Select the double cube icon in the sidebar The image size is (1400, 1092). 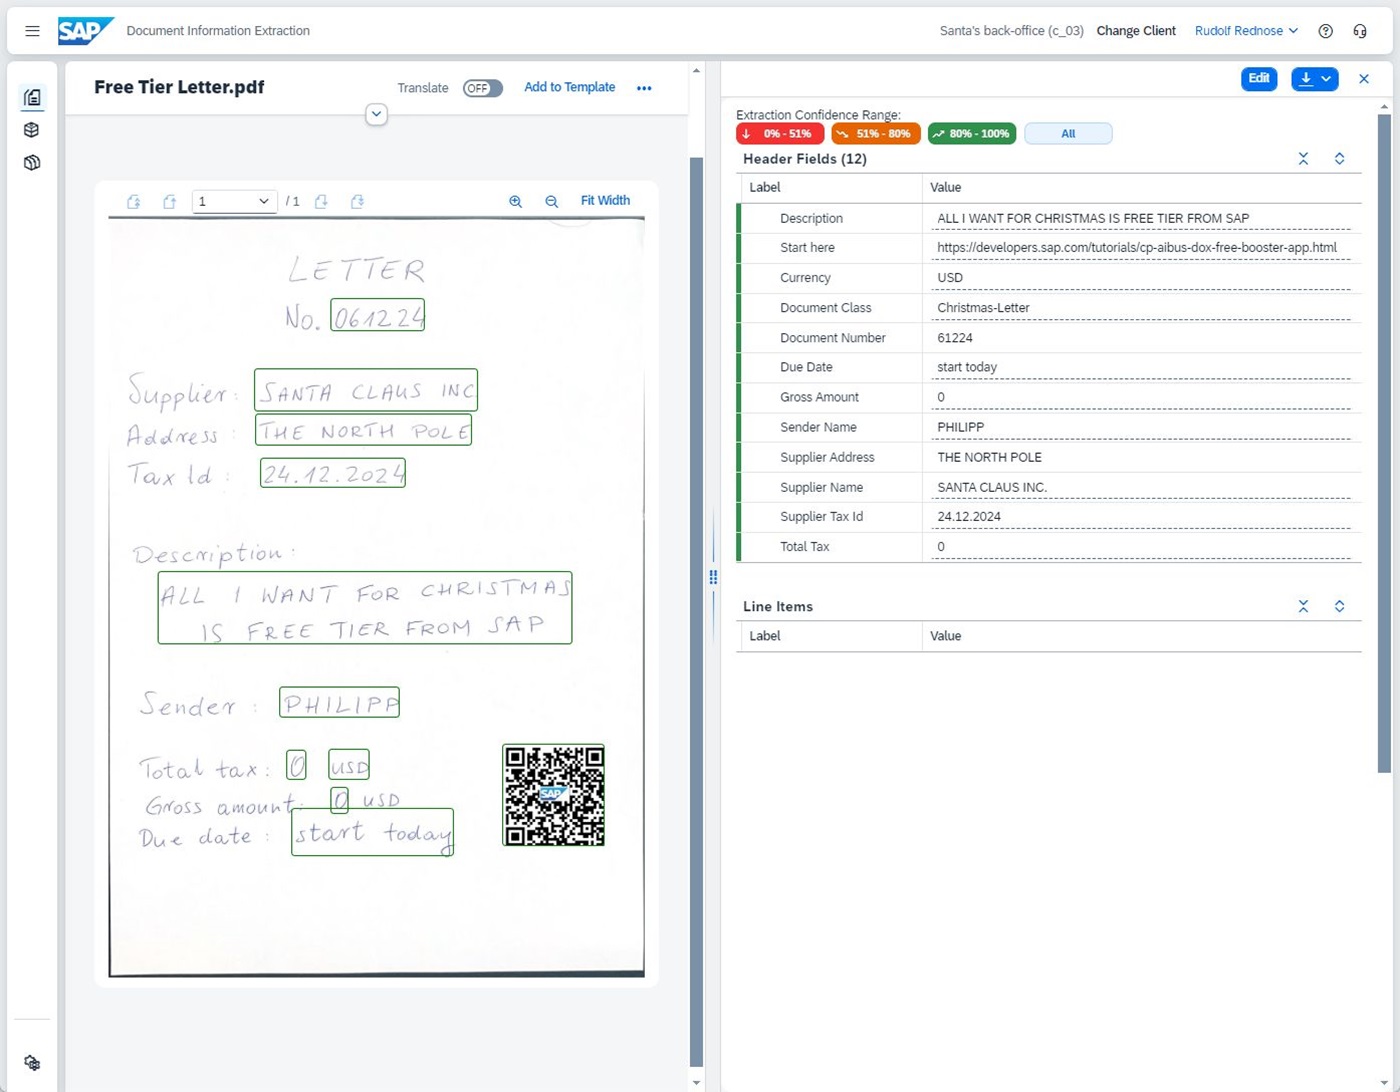click(32, 162)
